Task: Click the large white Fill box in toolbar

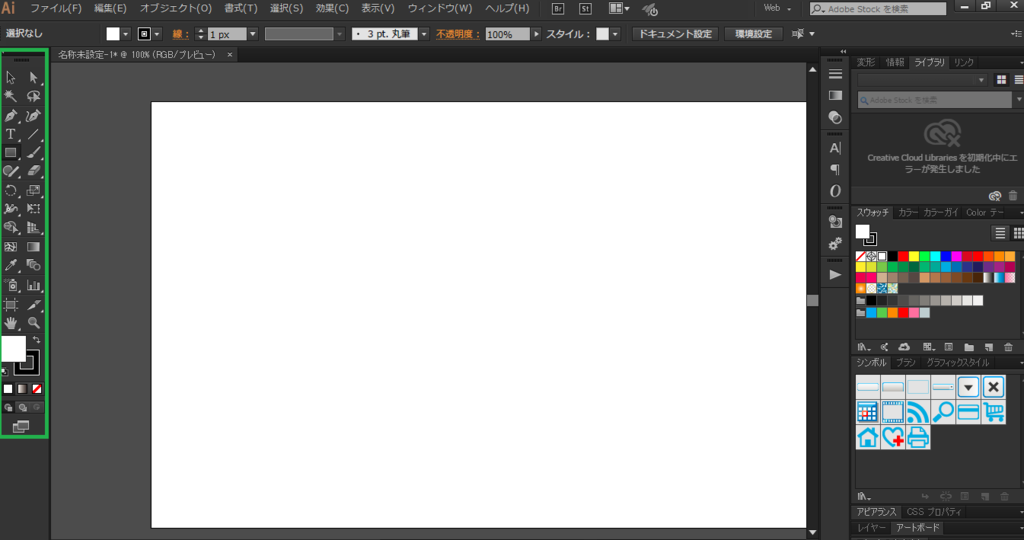Action: pyautogui.click(x=13, y=349)
